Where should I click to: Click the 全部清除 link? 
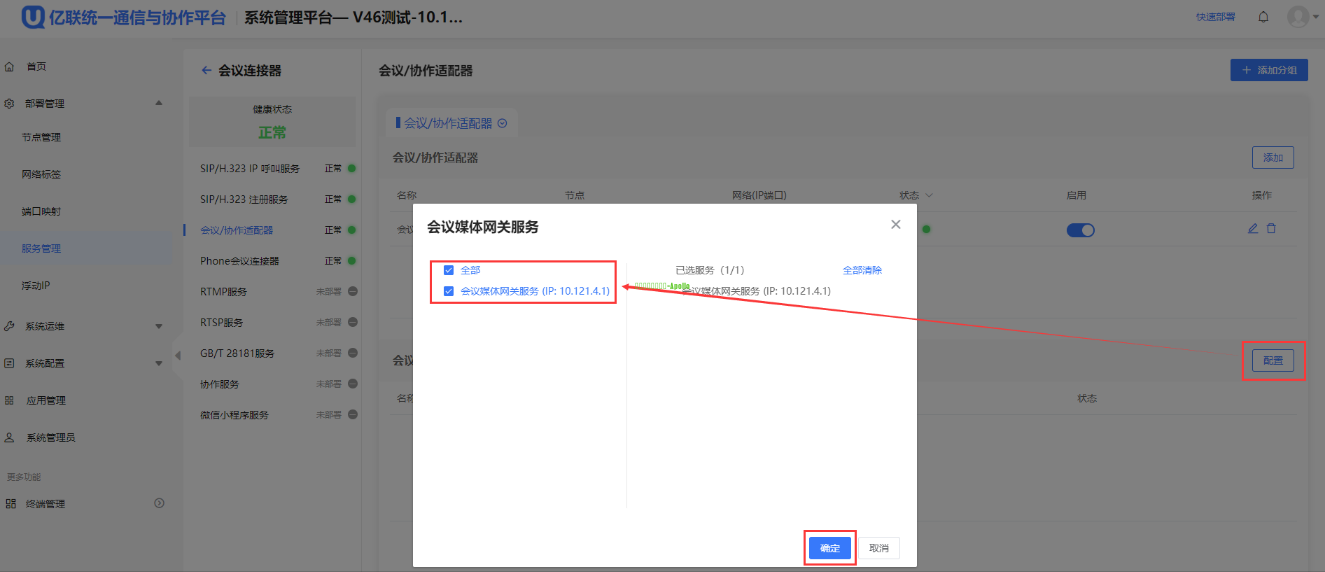coord(862,270)
